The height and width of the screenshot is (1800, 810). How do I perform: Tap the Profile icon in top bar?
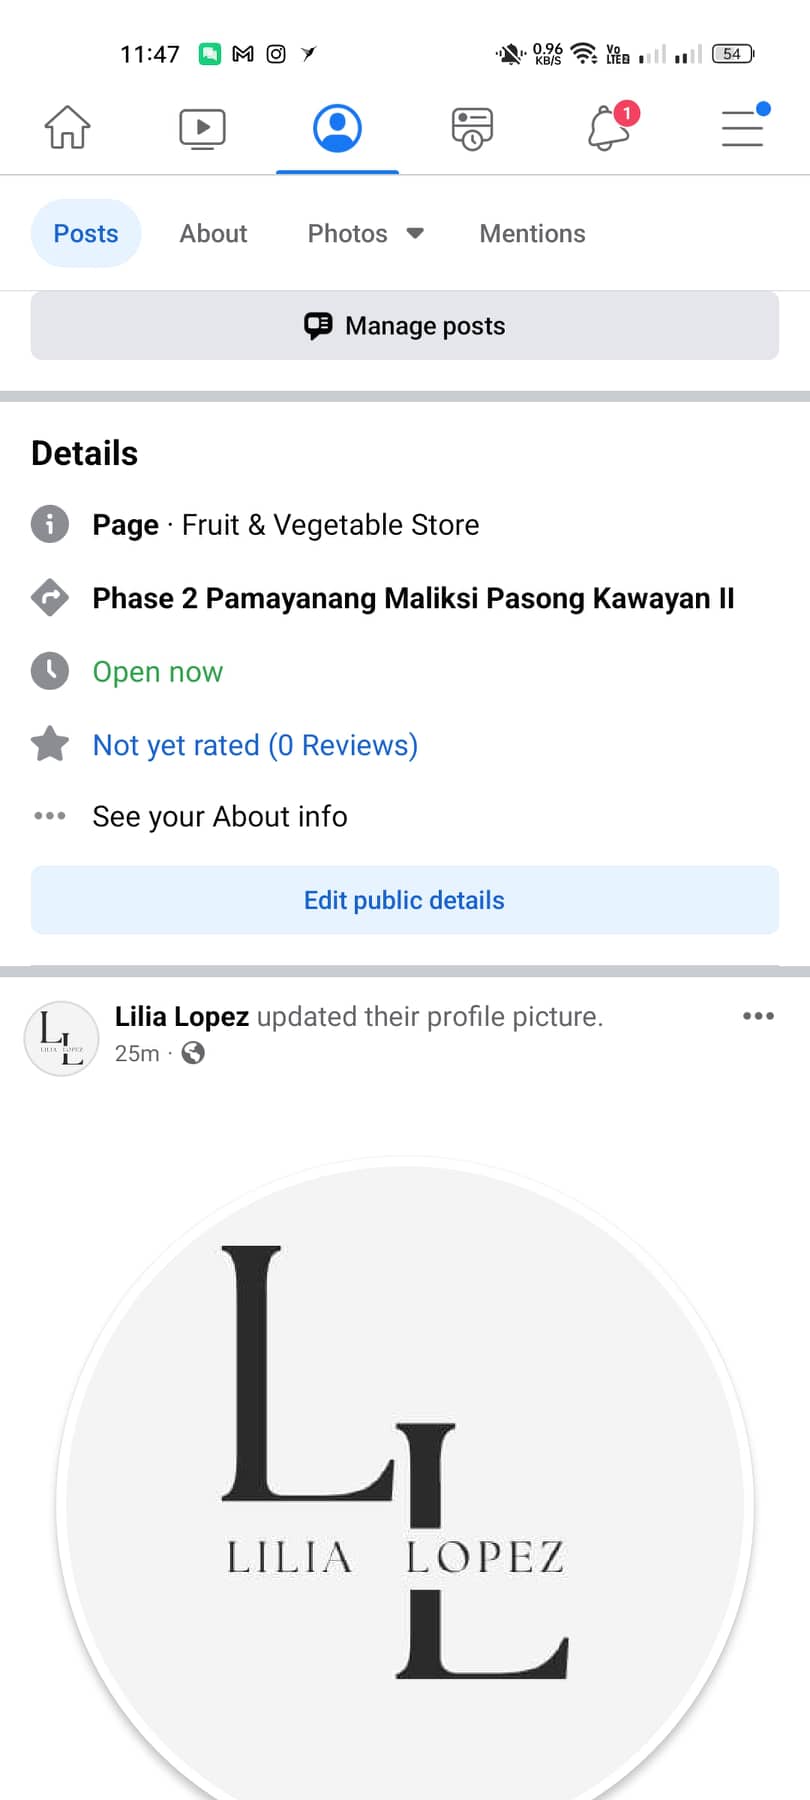pyautogui.click(x=337, y=128)
